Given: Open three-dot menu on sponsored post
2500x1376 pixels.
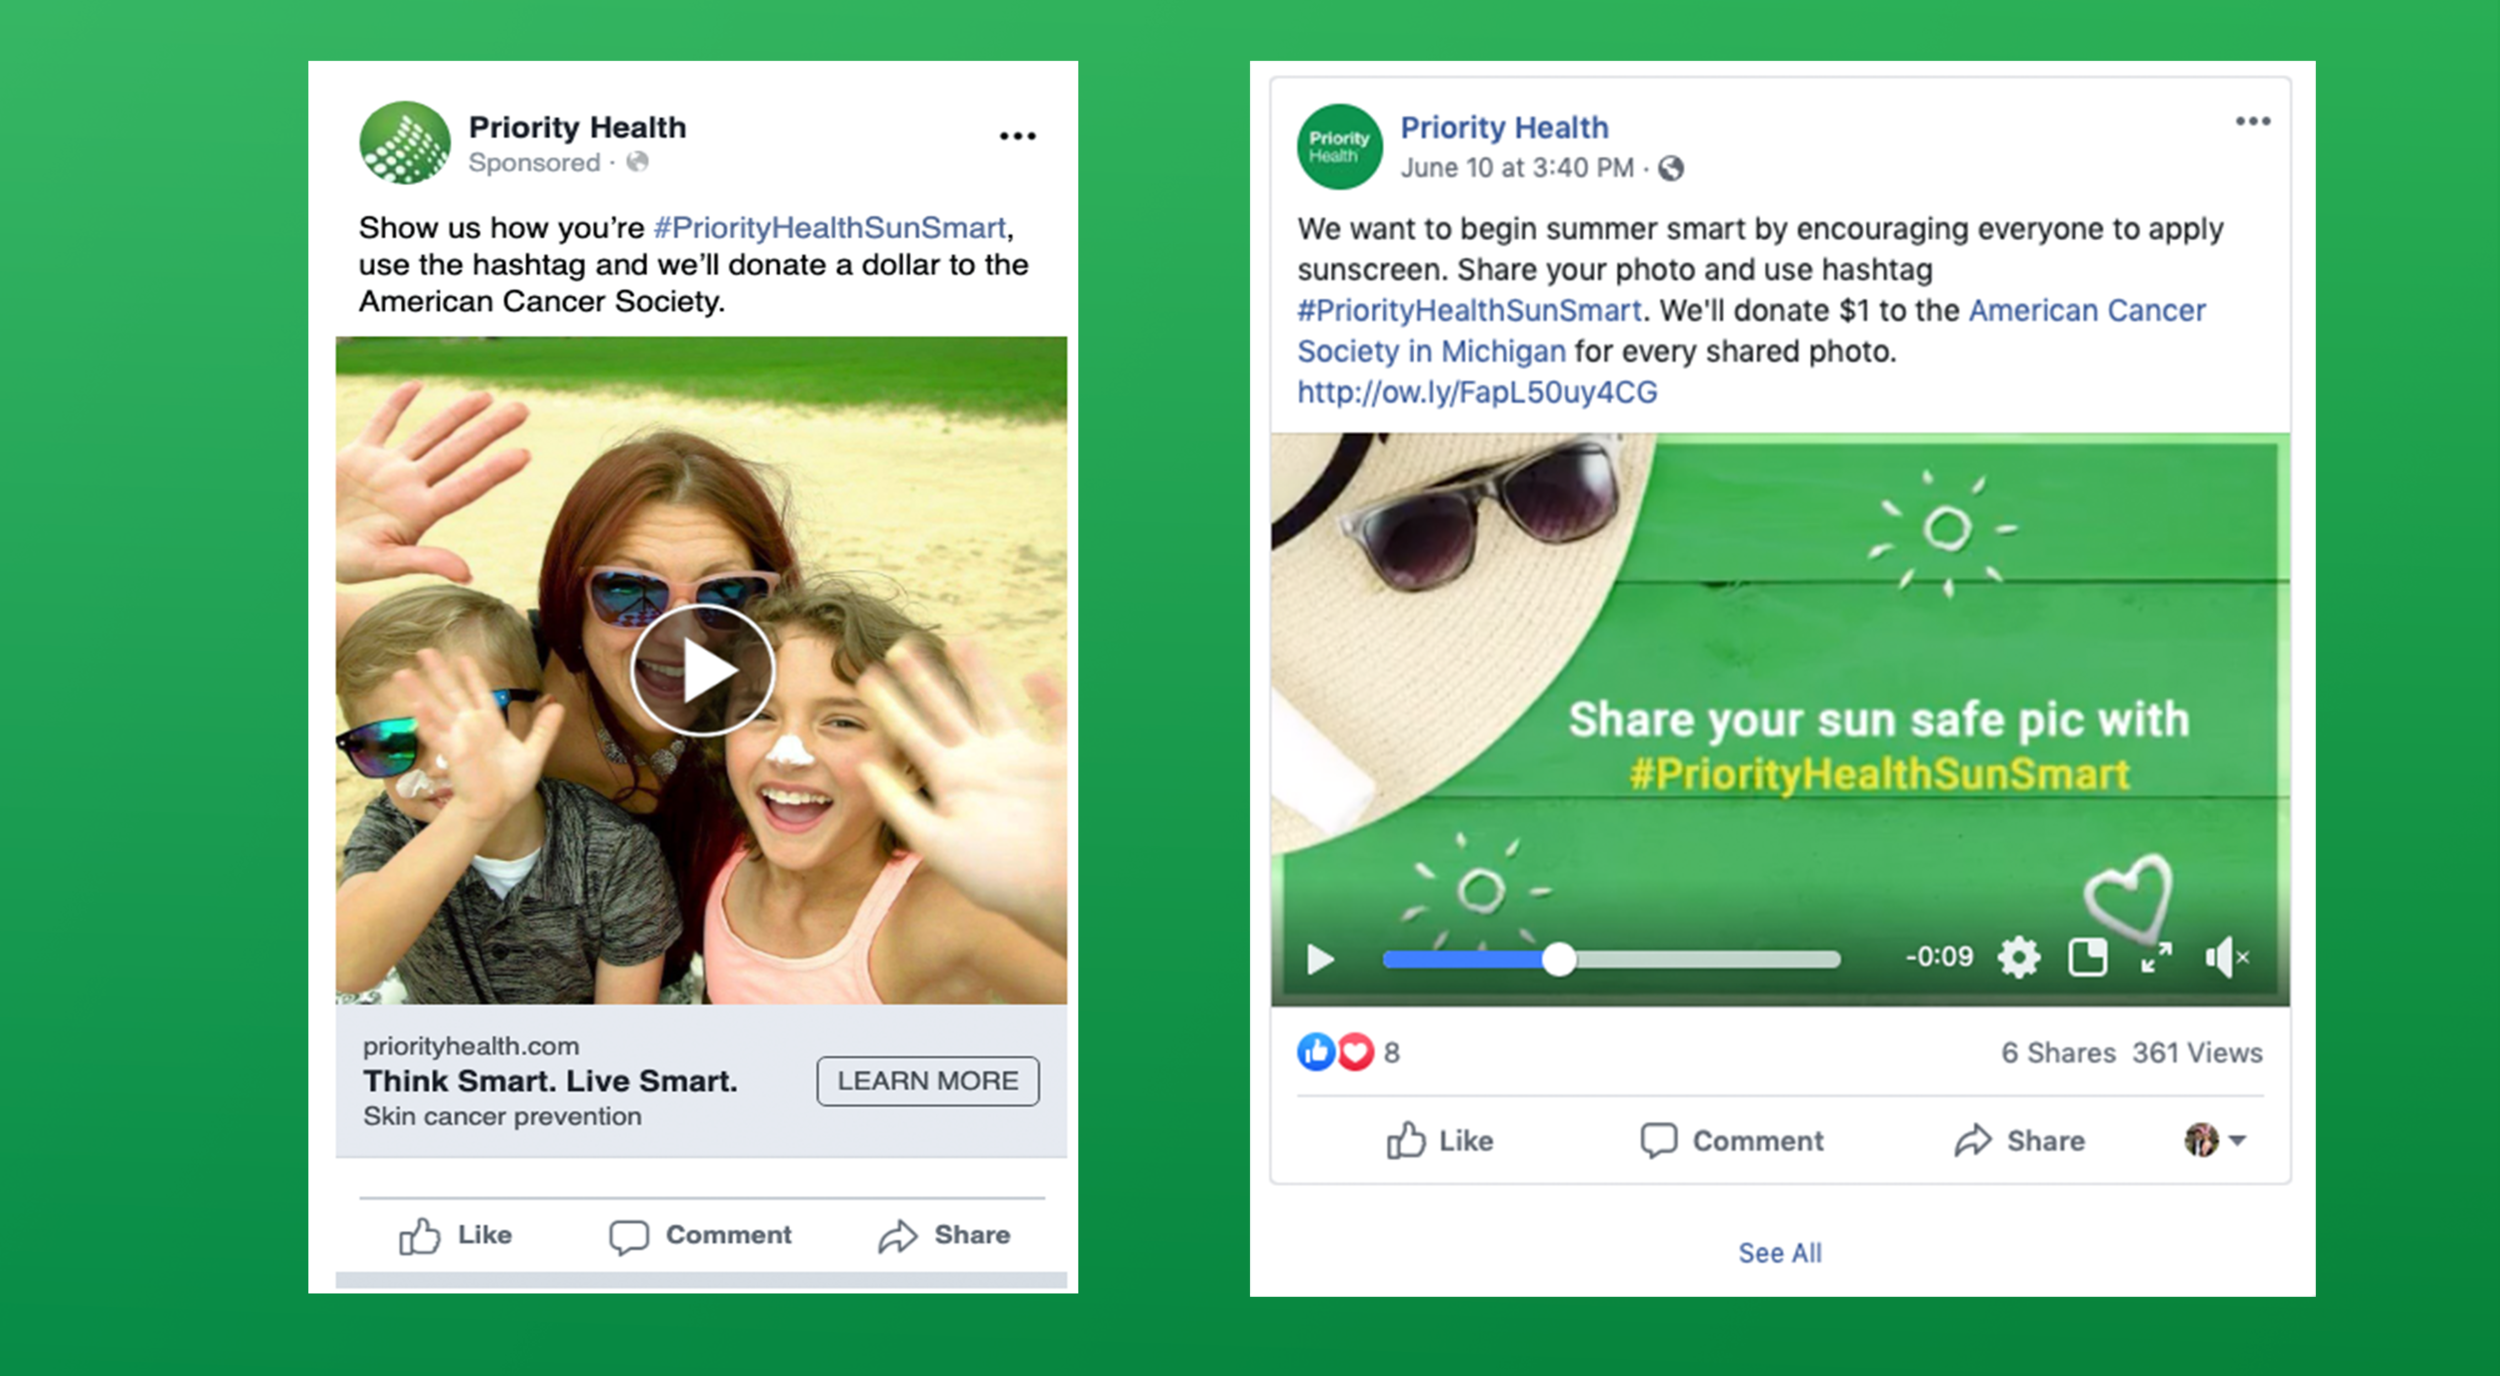Looking at the screenshot, I should (x=1017, y=136).
